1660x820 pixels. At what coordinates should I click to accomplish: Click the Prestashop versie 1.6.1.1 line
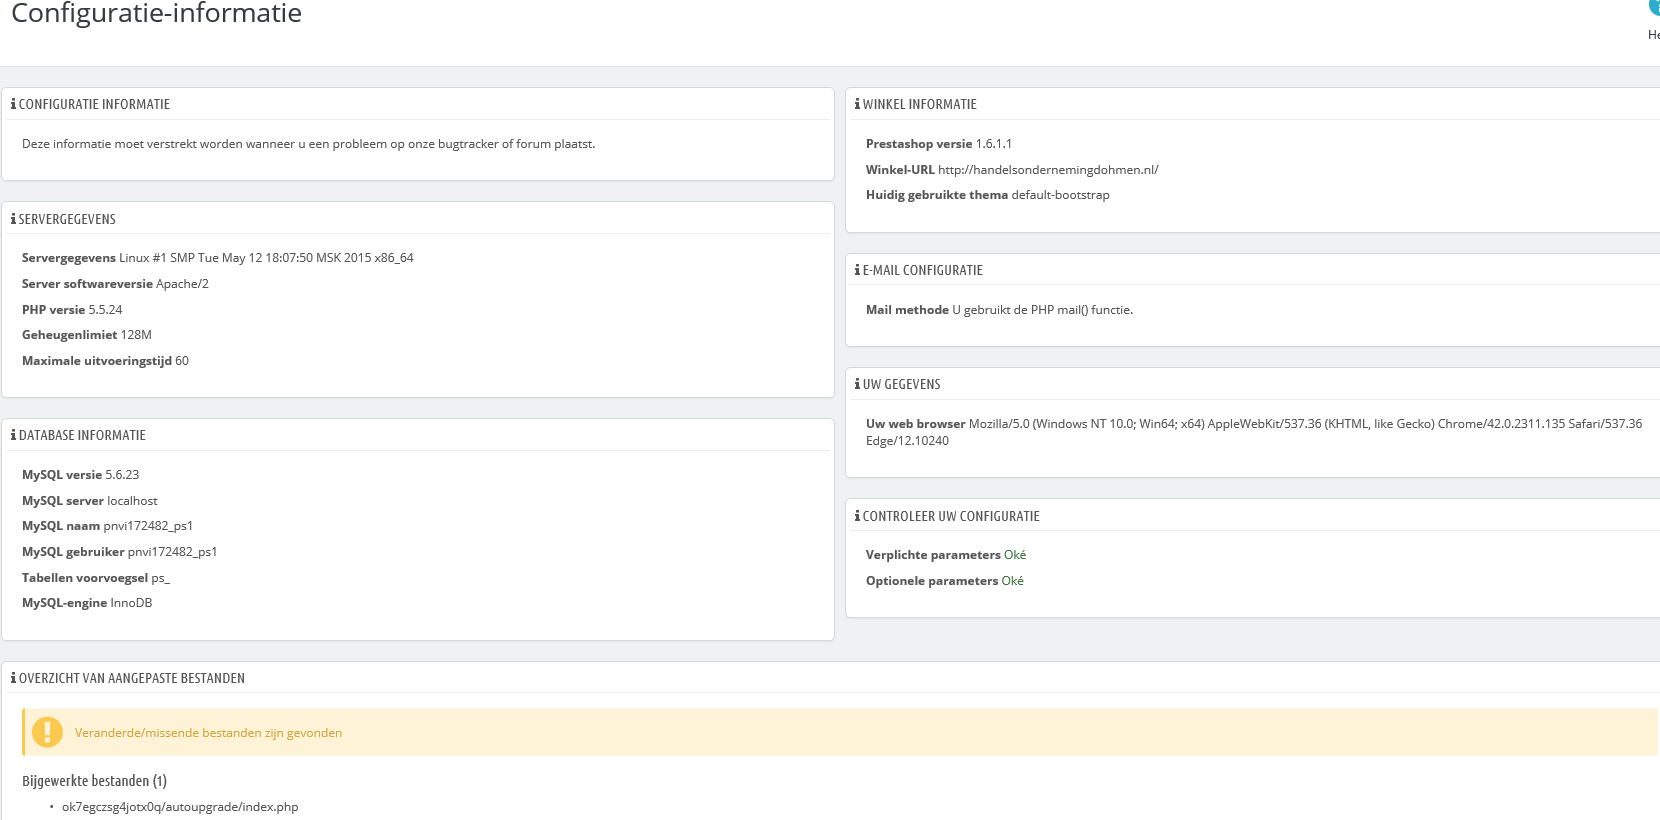(938, 144)
